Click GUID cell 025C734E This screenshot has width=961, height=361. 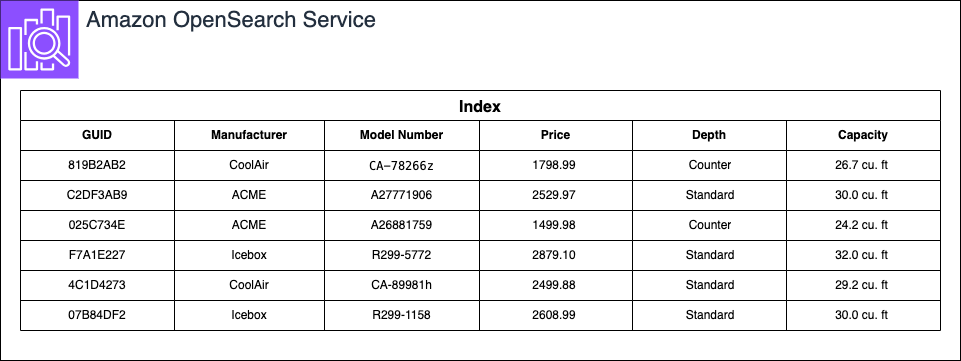coord(97,226)
